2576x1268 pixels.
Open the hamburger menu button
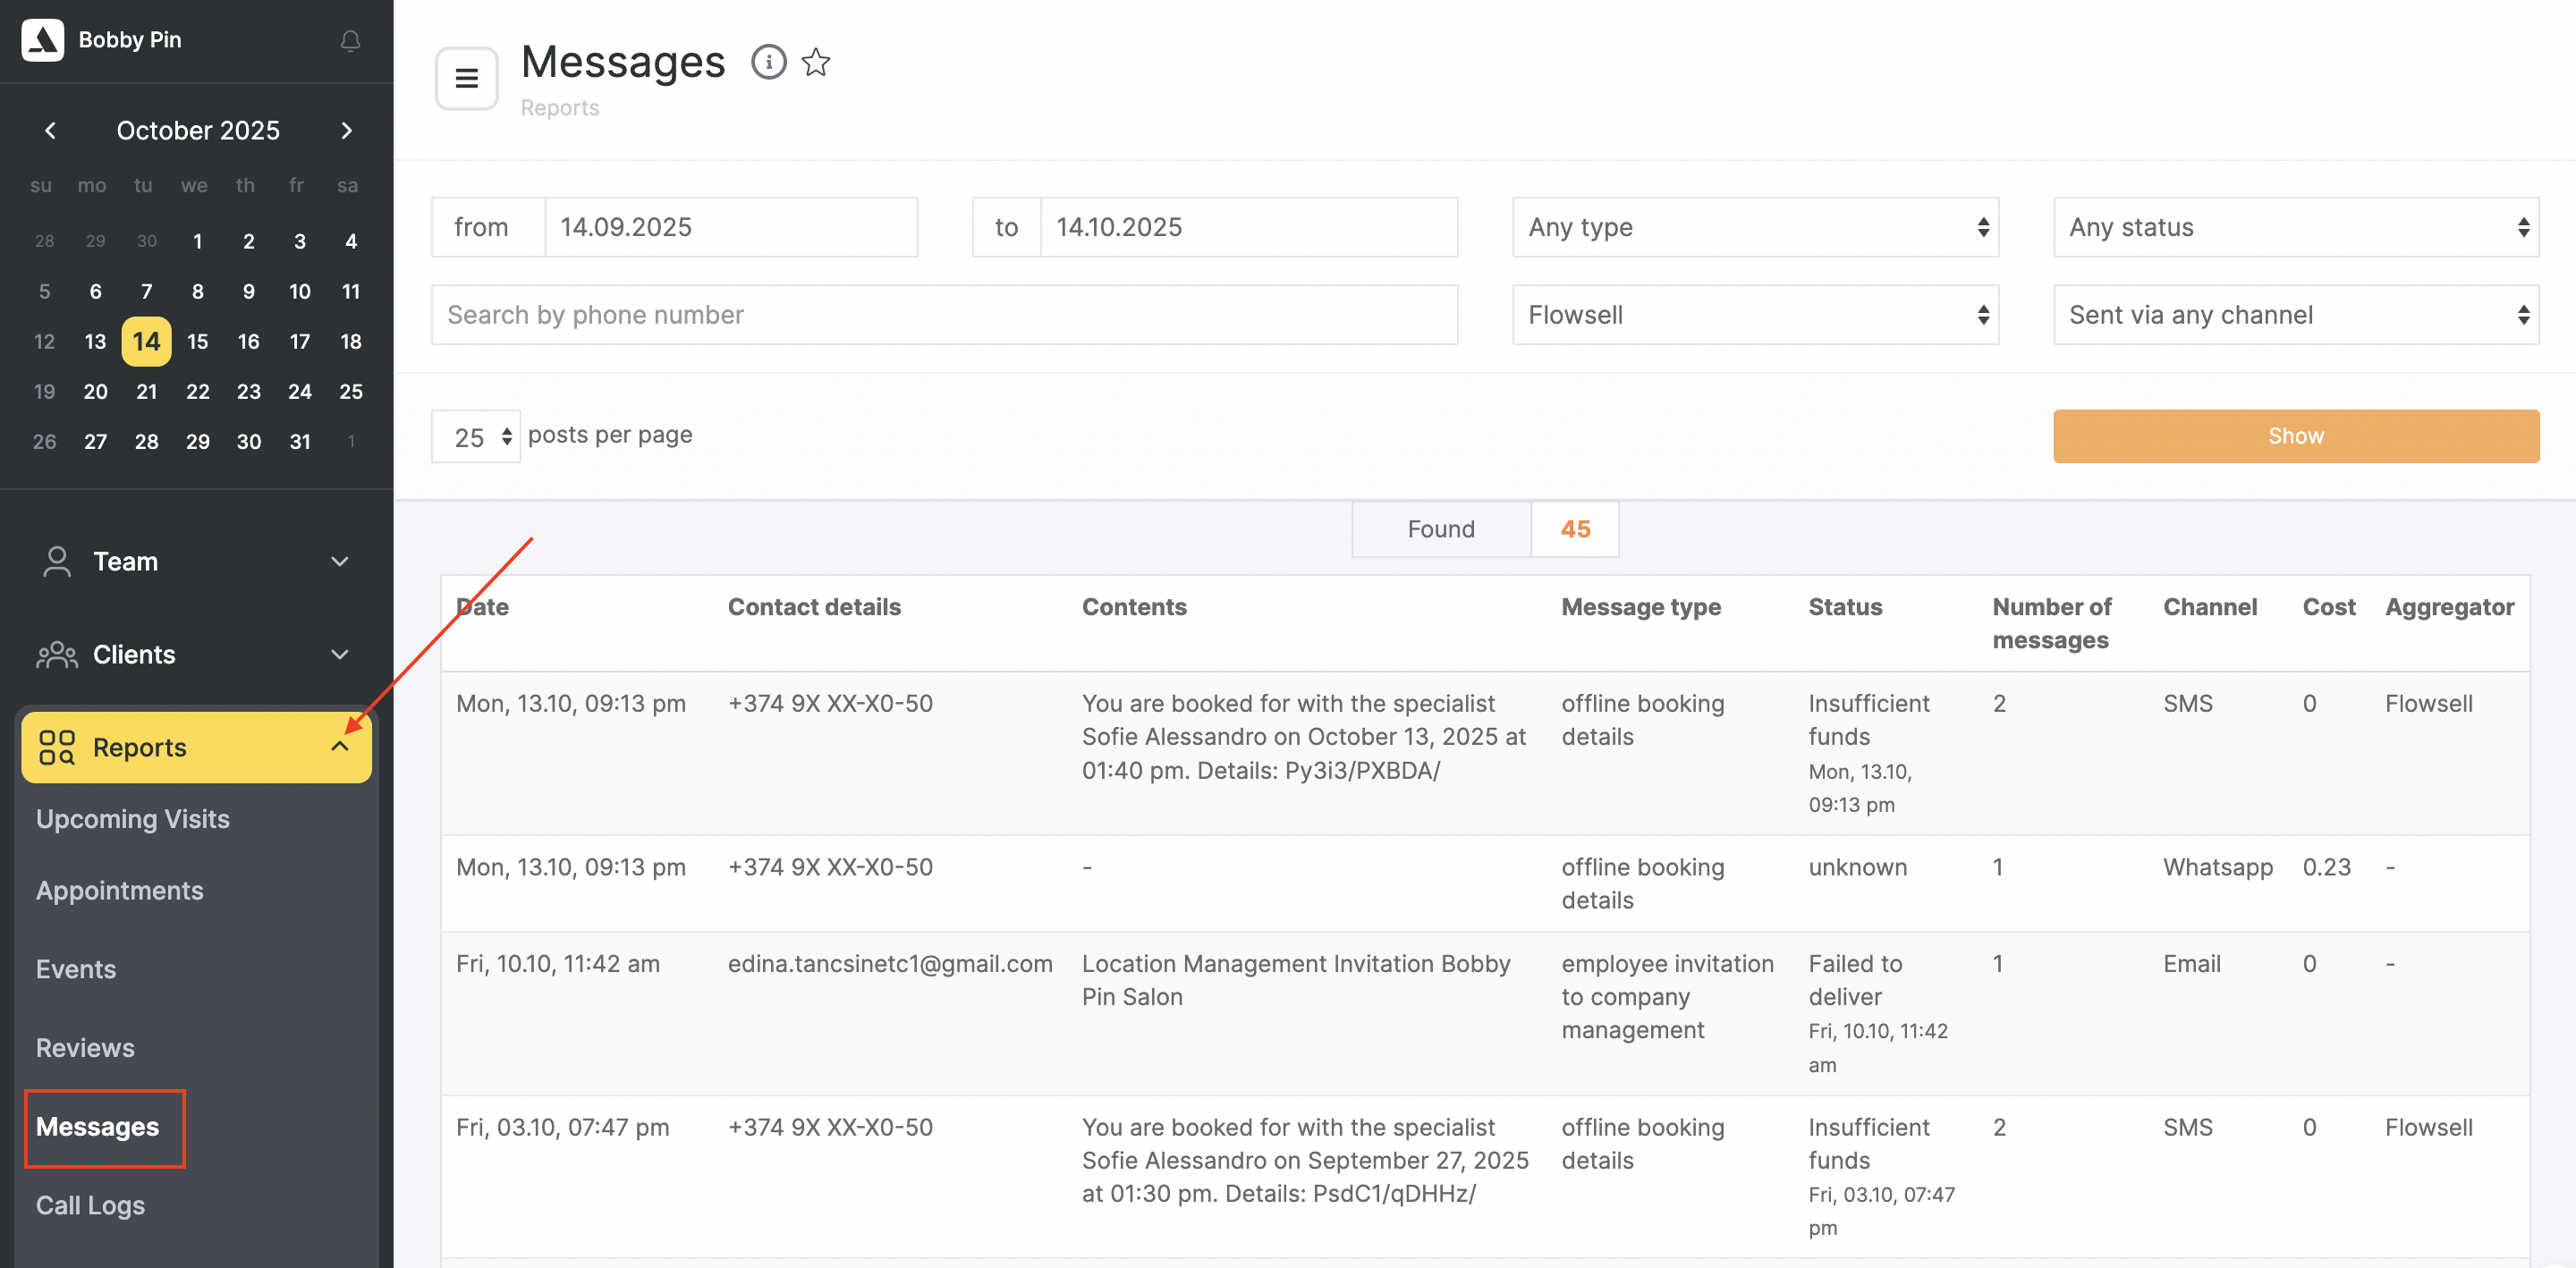tap(466, 78)
